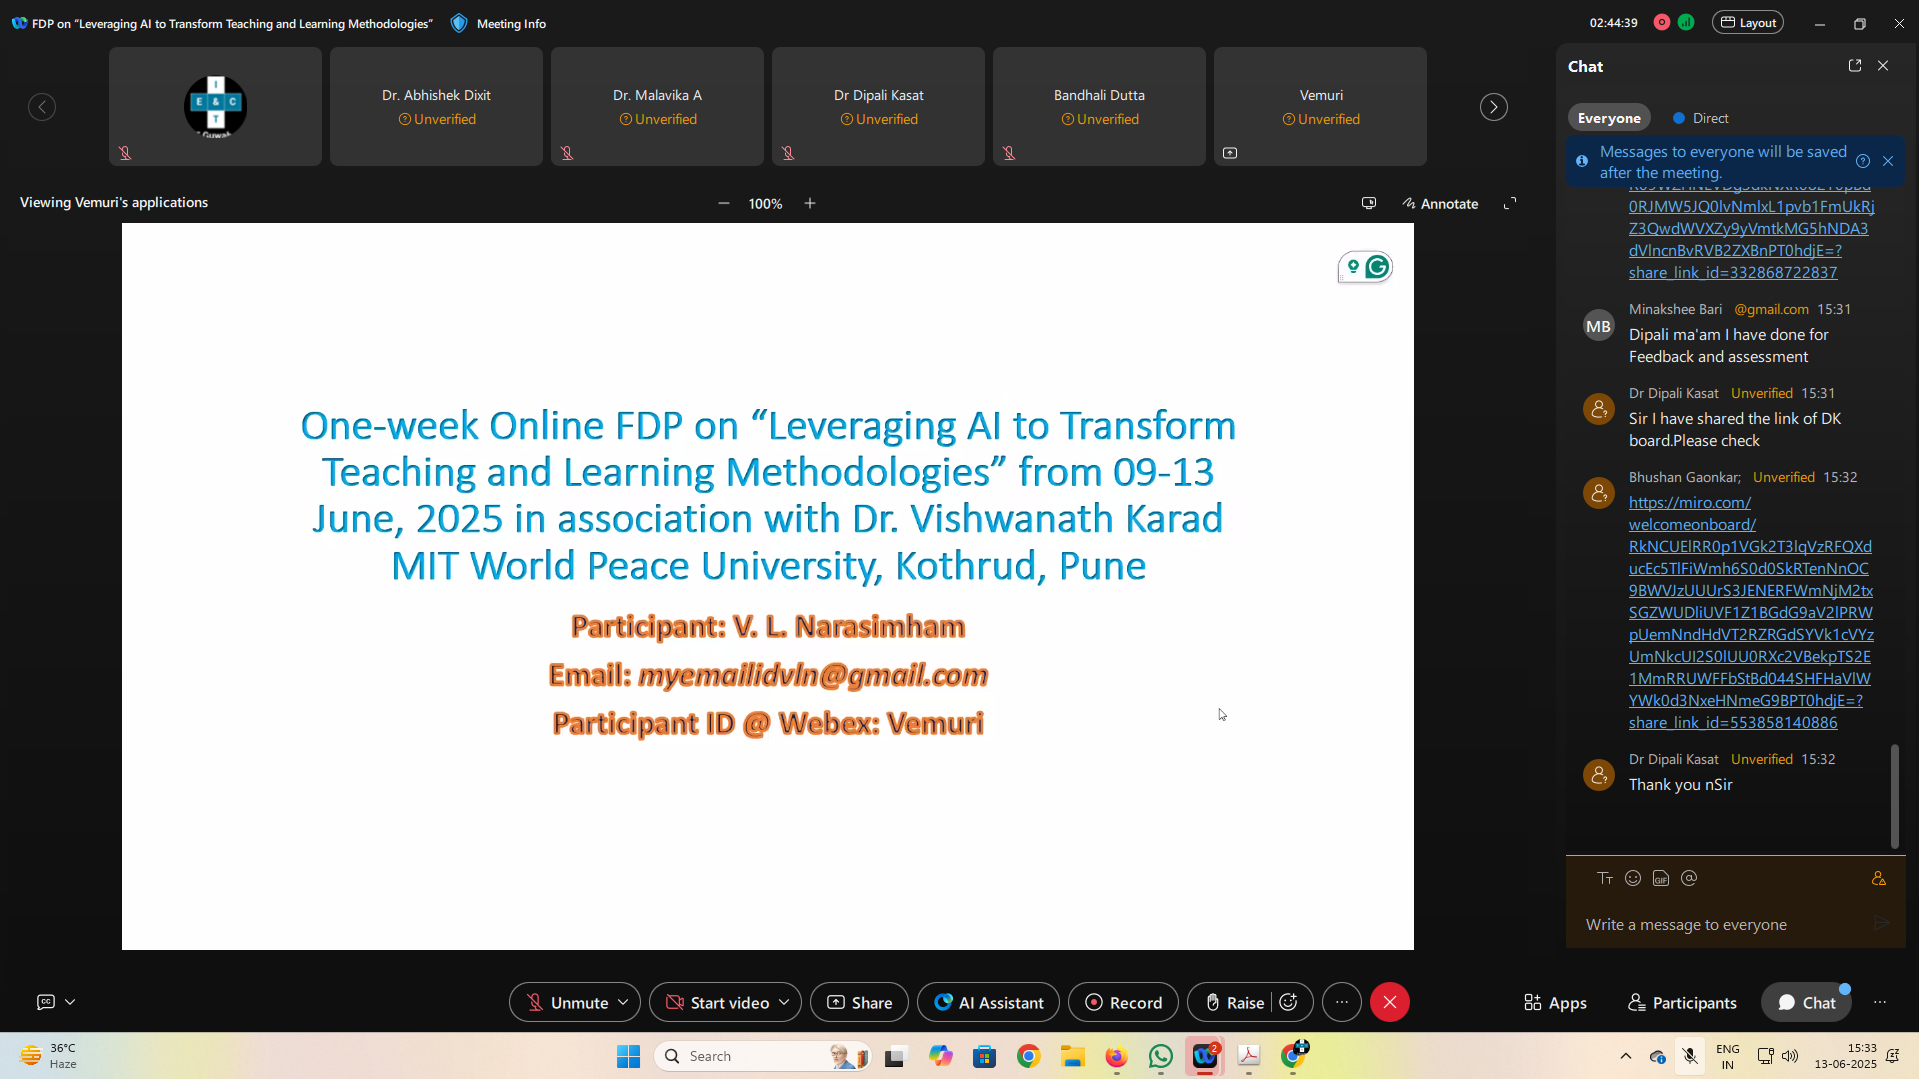Viewport: 1919px width, 1079px height.
Task: Open text formatting options in chat
Action: click(1605, 878)
